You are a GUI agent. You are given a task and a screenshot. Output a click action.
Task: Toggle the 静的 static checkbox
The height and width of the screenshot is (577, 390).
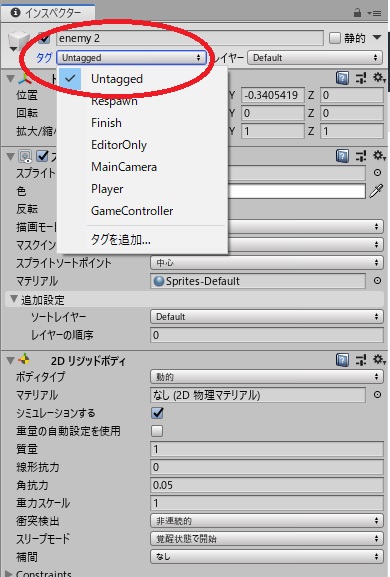pyautogui.click(x=335, y=38)
